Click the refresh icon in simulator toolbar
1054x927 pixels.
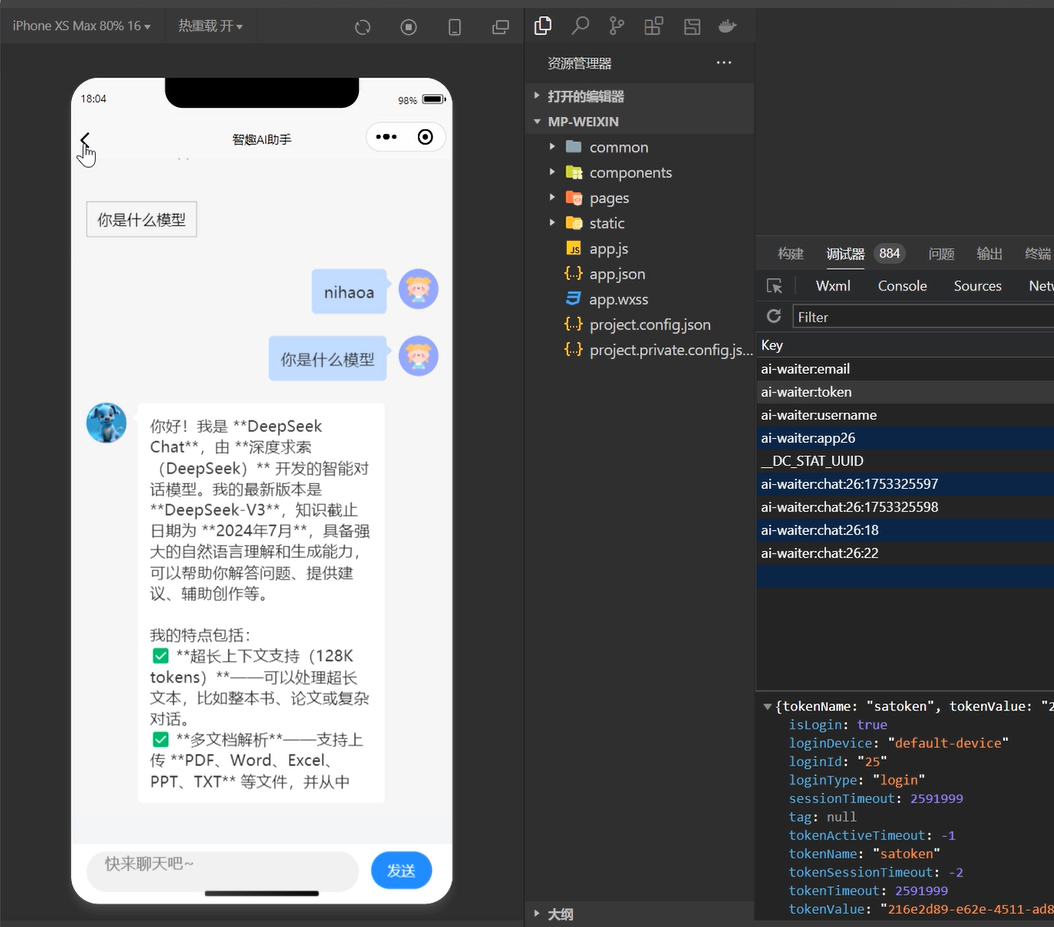point(362,27)
